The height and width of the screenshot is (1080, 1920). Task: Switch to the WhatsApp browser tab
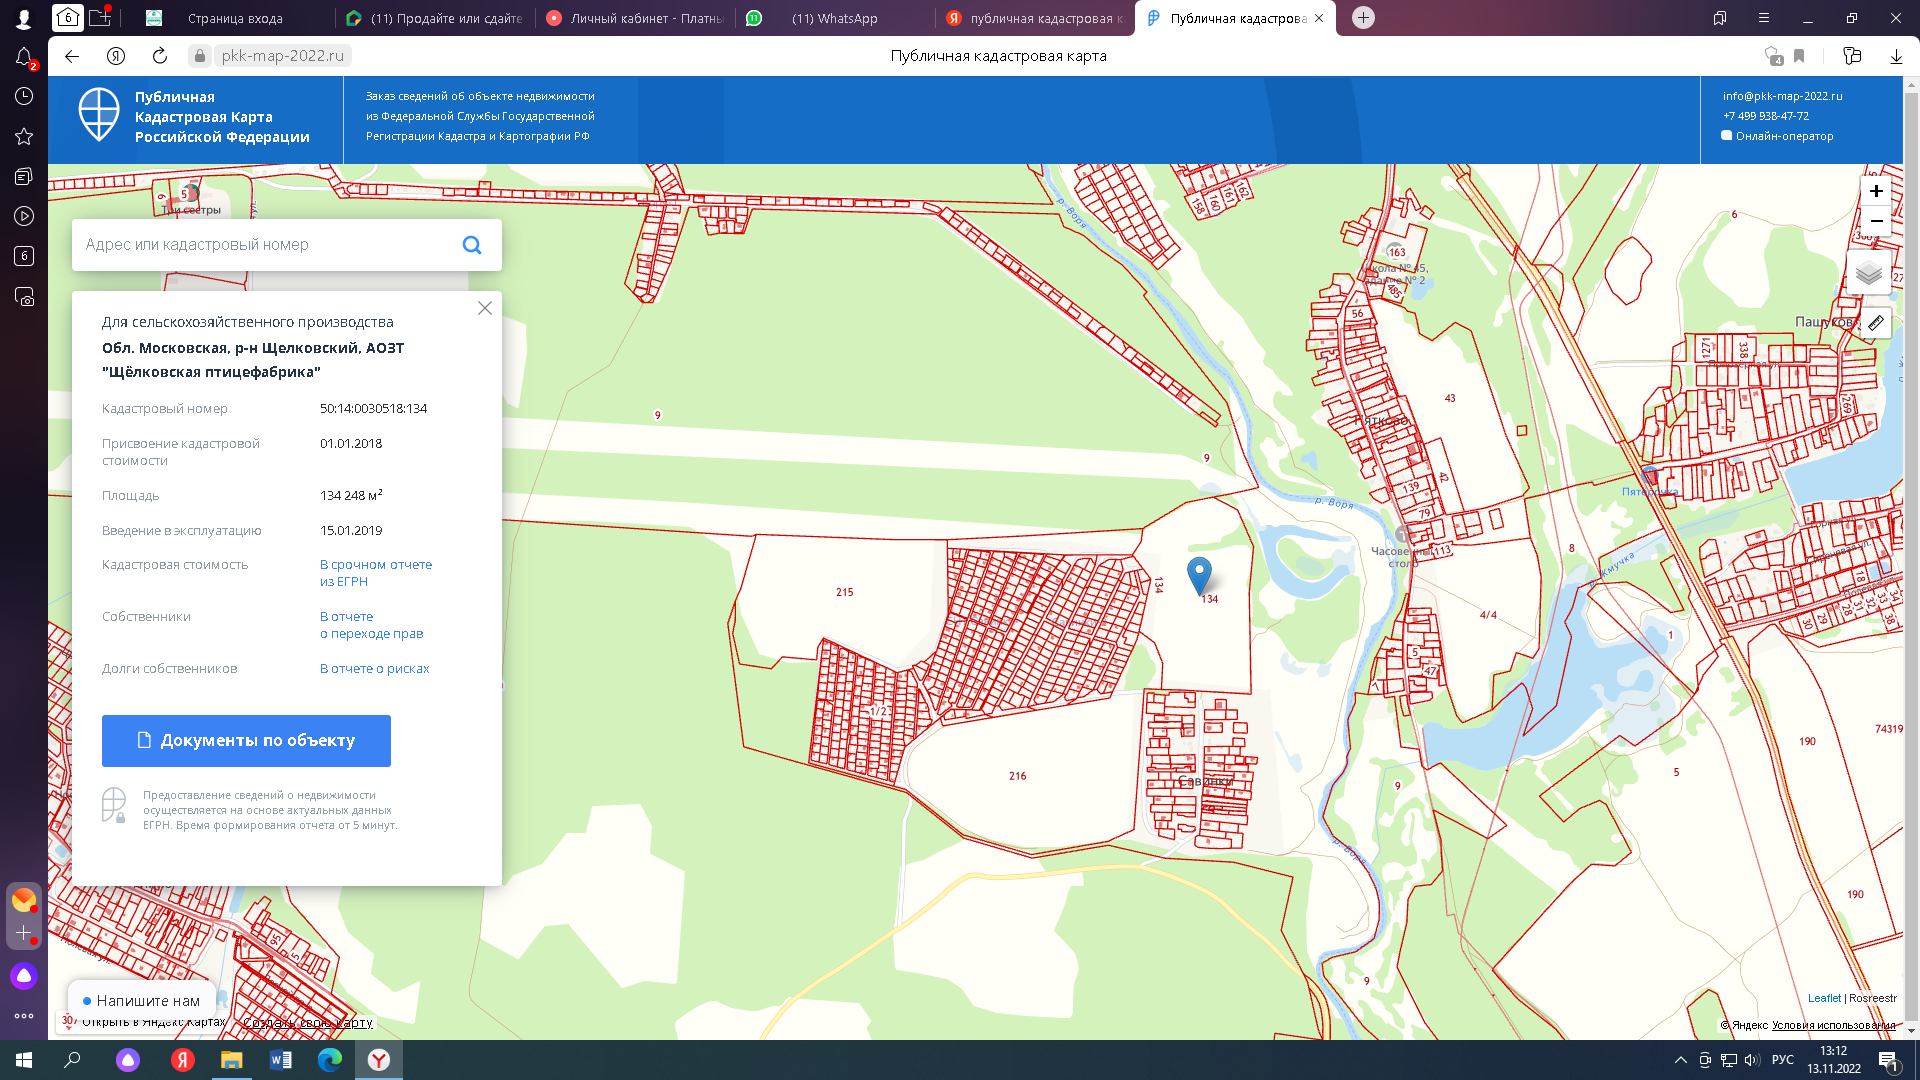(x=834, y=18)
